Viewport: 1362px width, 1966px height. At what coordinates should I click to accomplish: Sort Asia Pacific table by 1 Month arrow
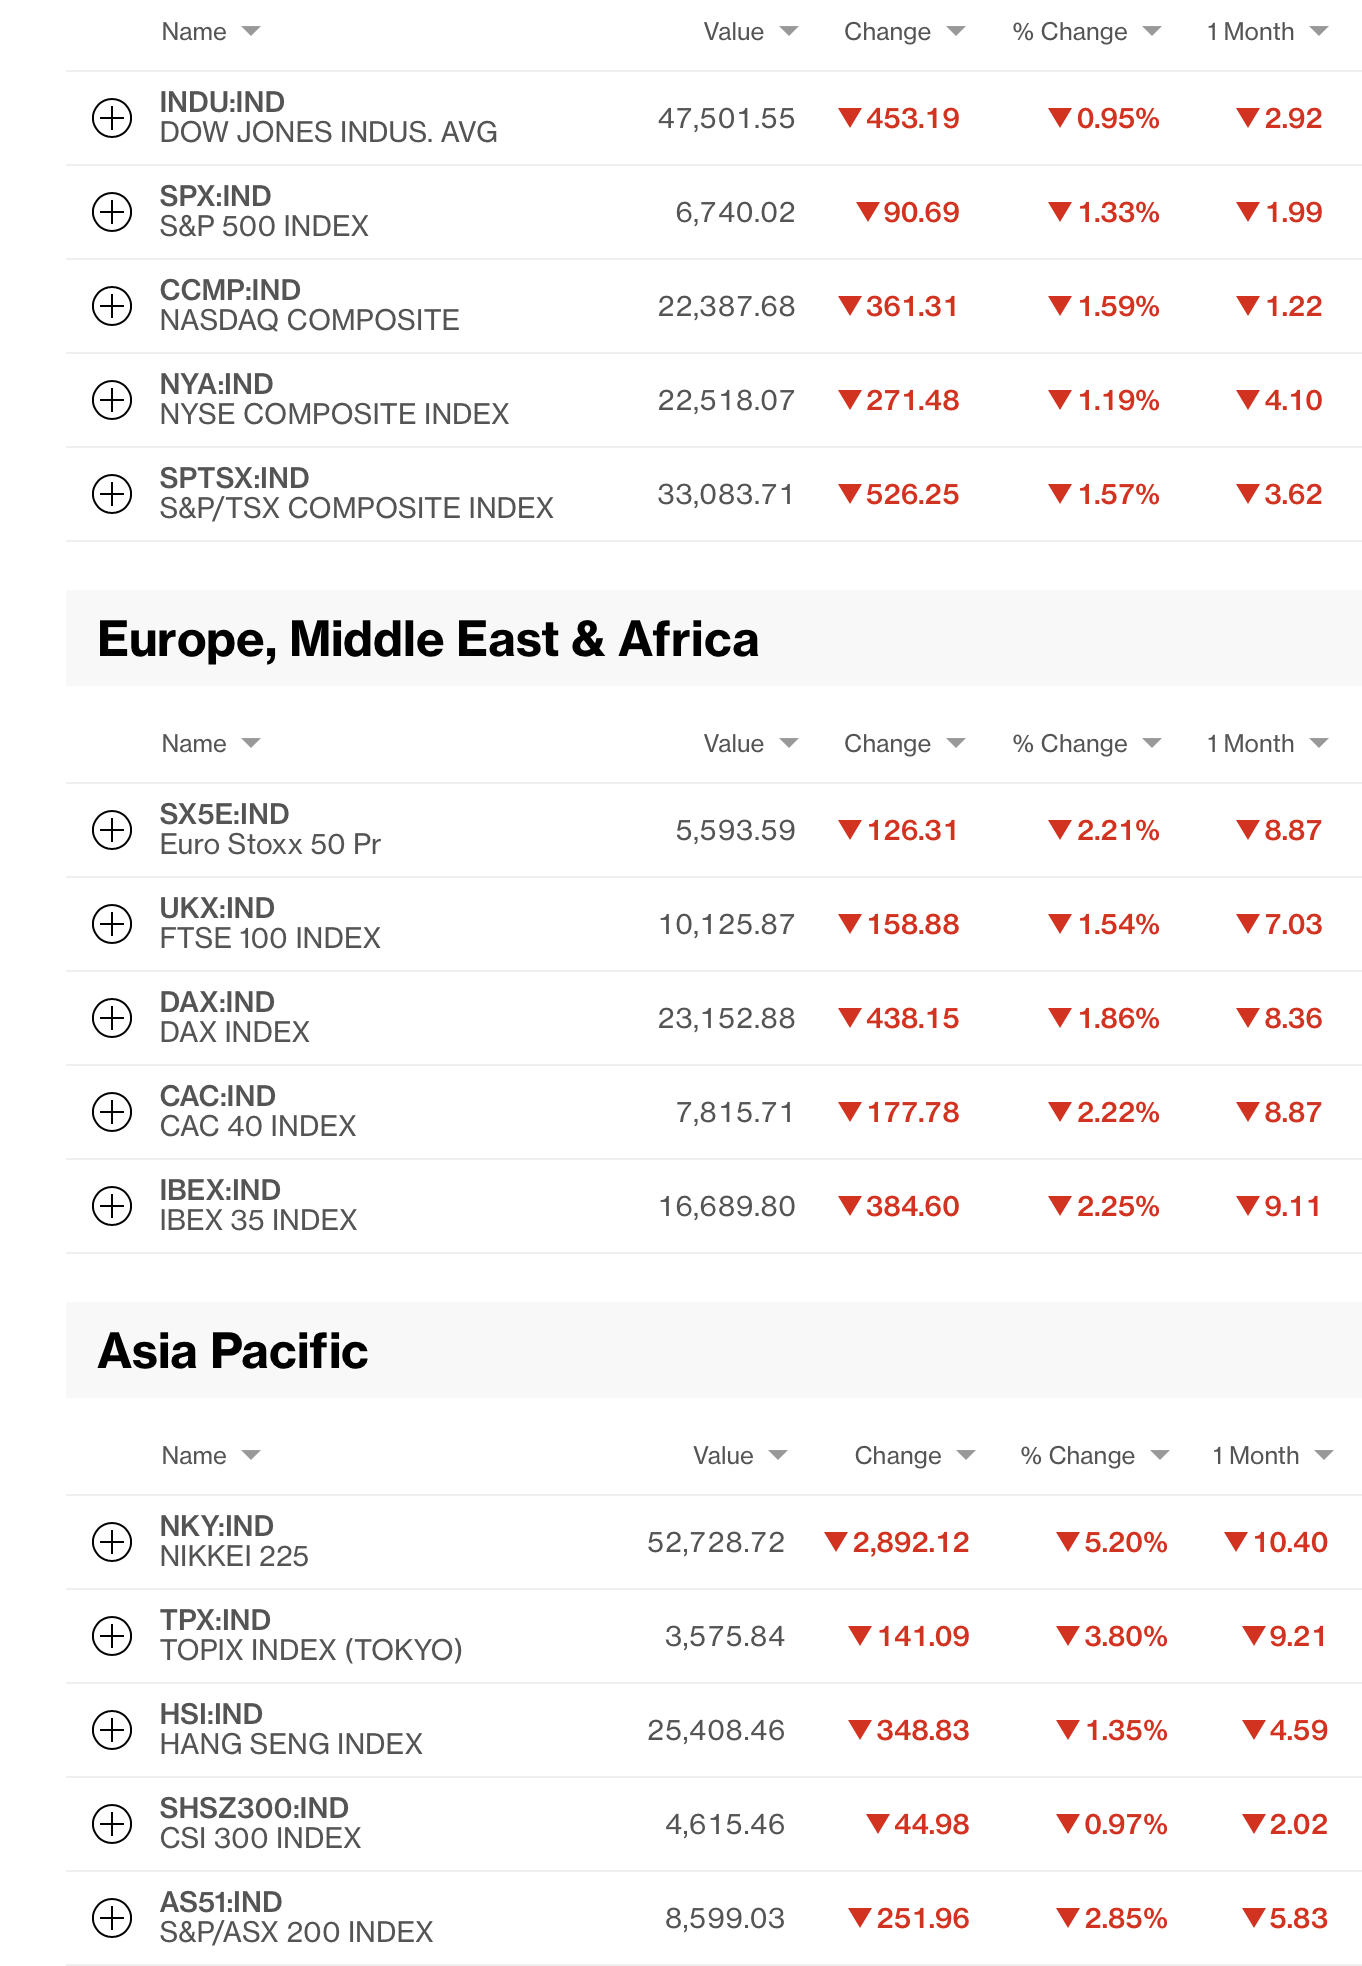(1324, 1455)
